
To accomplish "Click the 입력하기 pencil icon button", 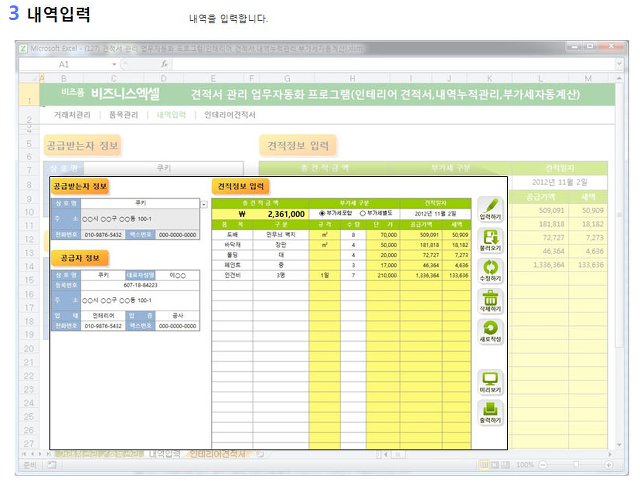I will click(490, 209).
